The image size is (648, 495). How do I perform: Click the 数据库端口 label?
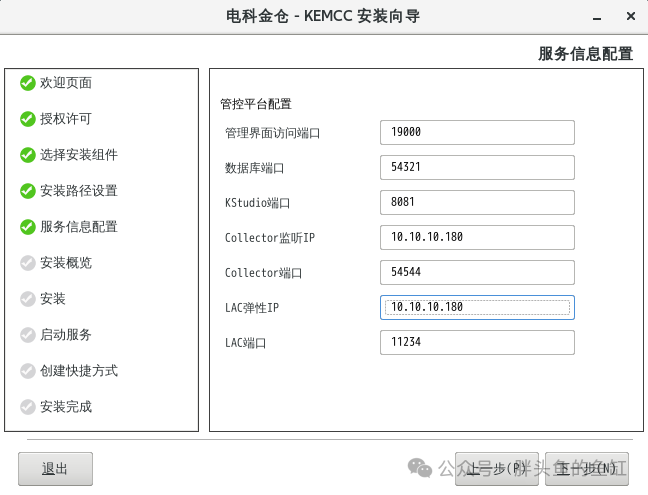[x=255, y=168]
